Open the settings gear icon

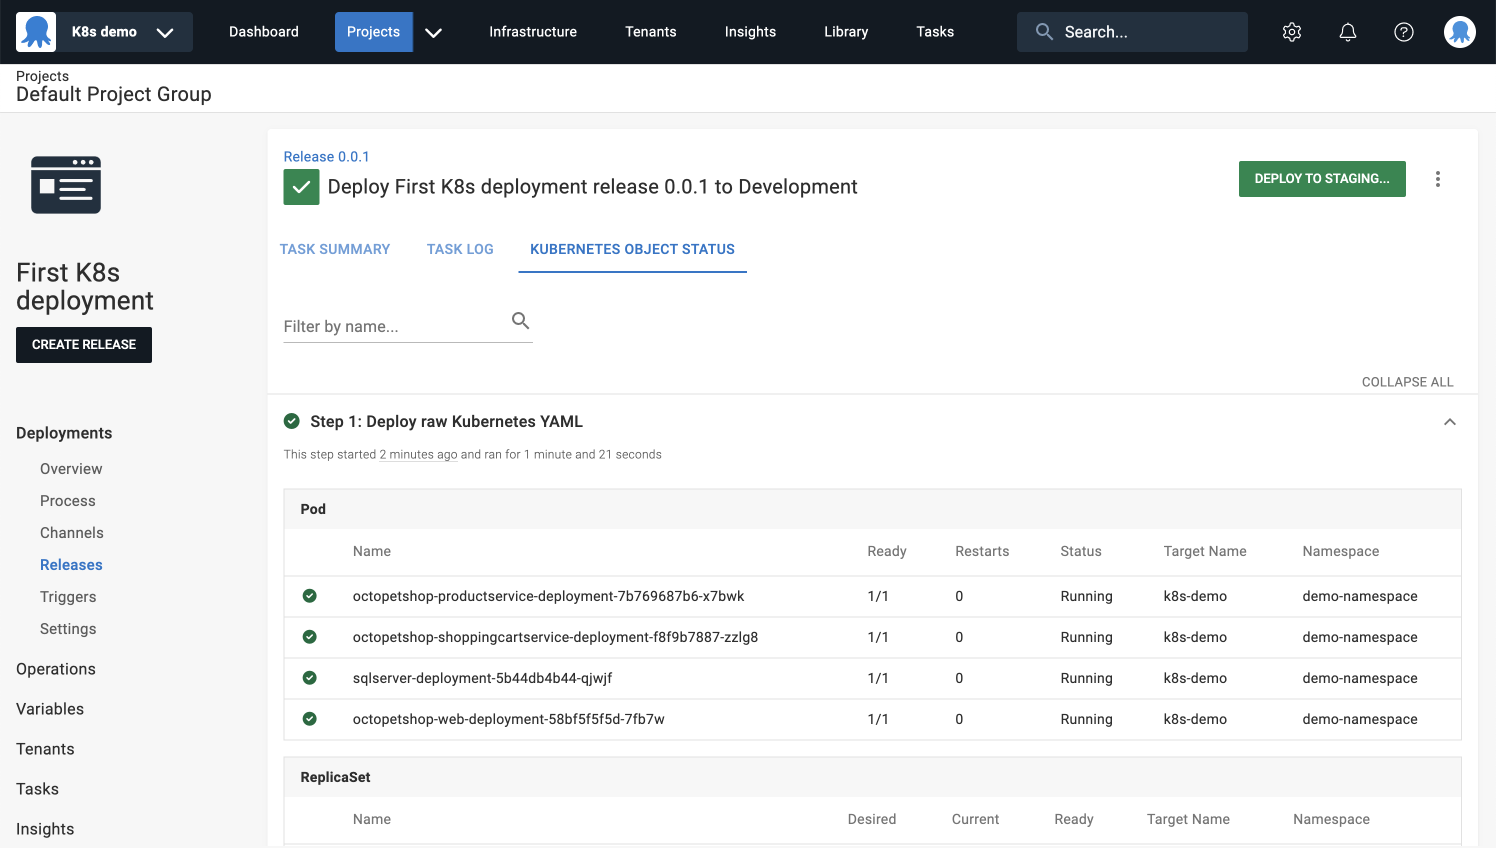(1292, 31)
